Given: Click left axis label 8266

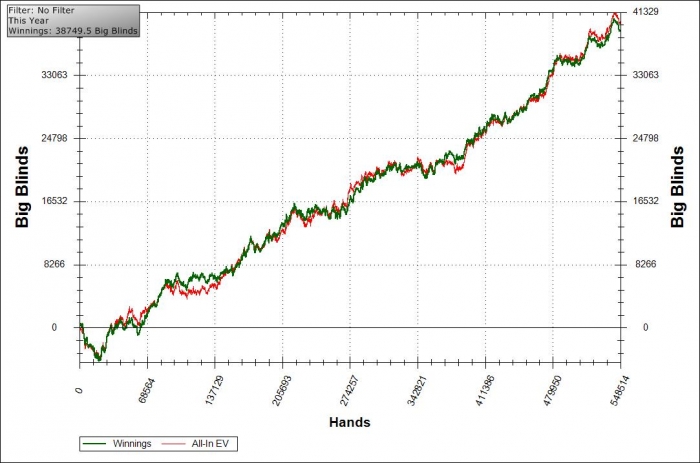Looking at the screenshot, I should tap(54, 264).
